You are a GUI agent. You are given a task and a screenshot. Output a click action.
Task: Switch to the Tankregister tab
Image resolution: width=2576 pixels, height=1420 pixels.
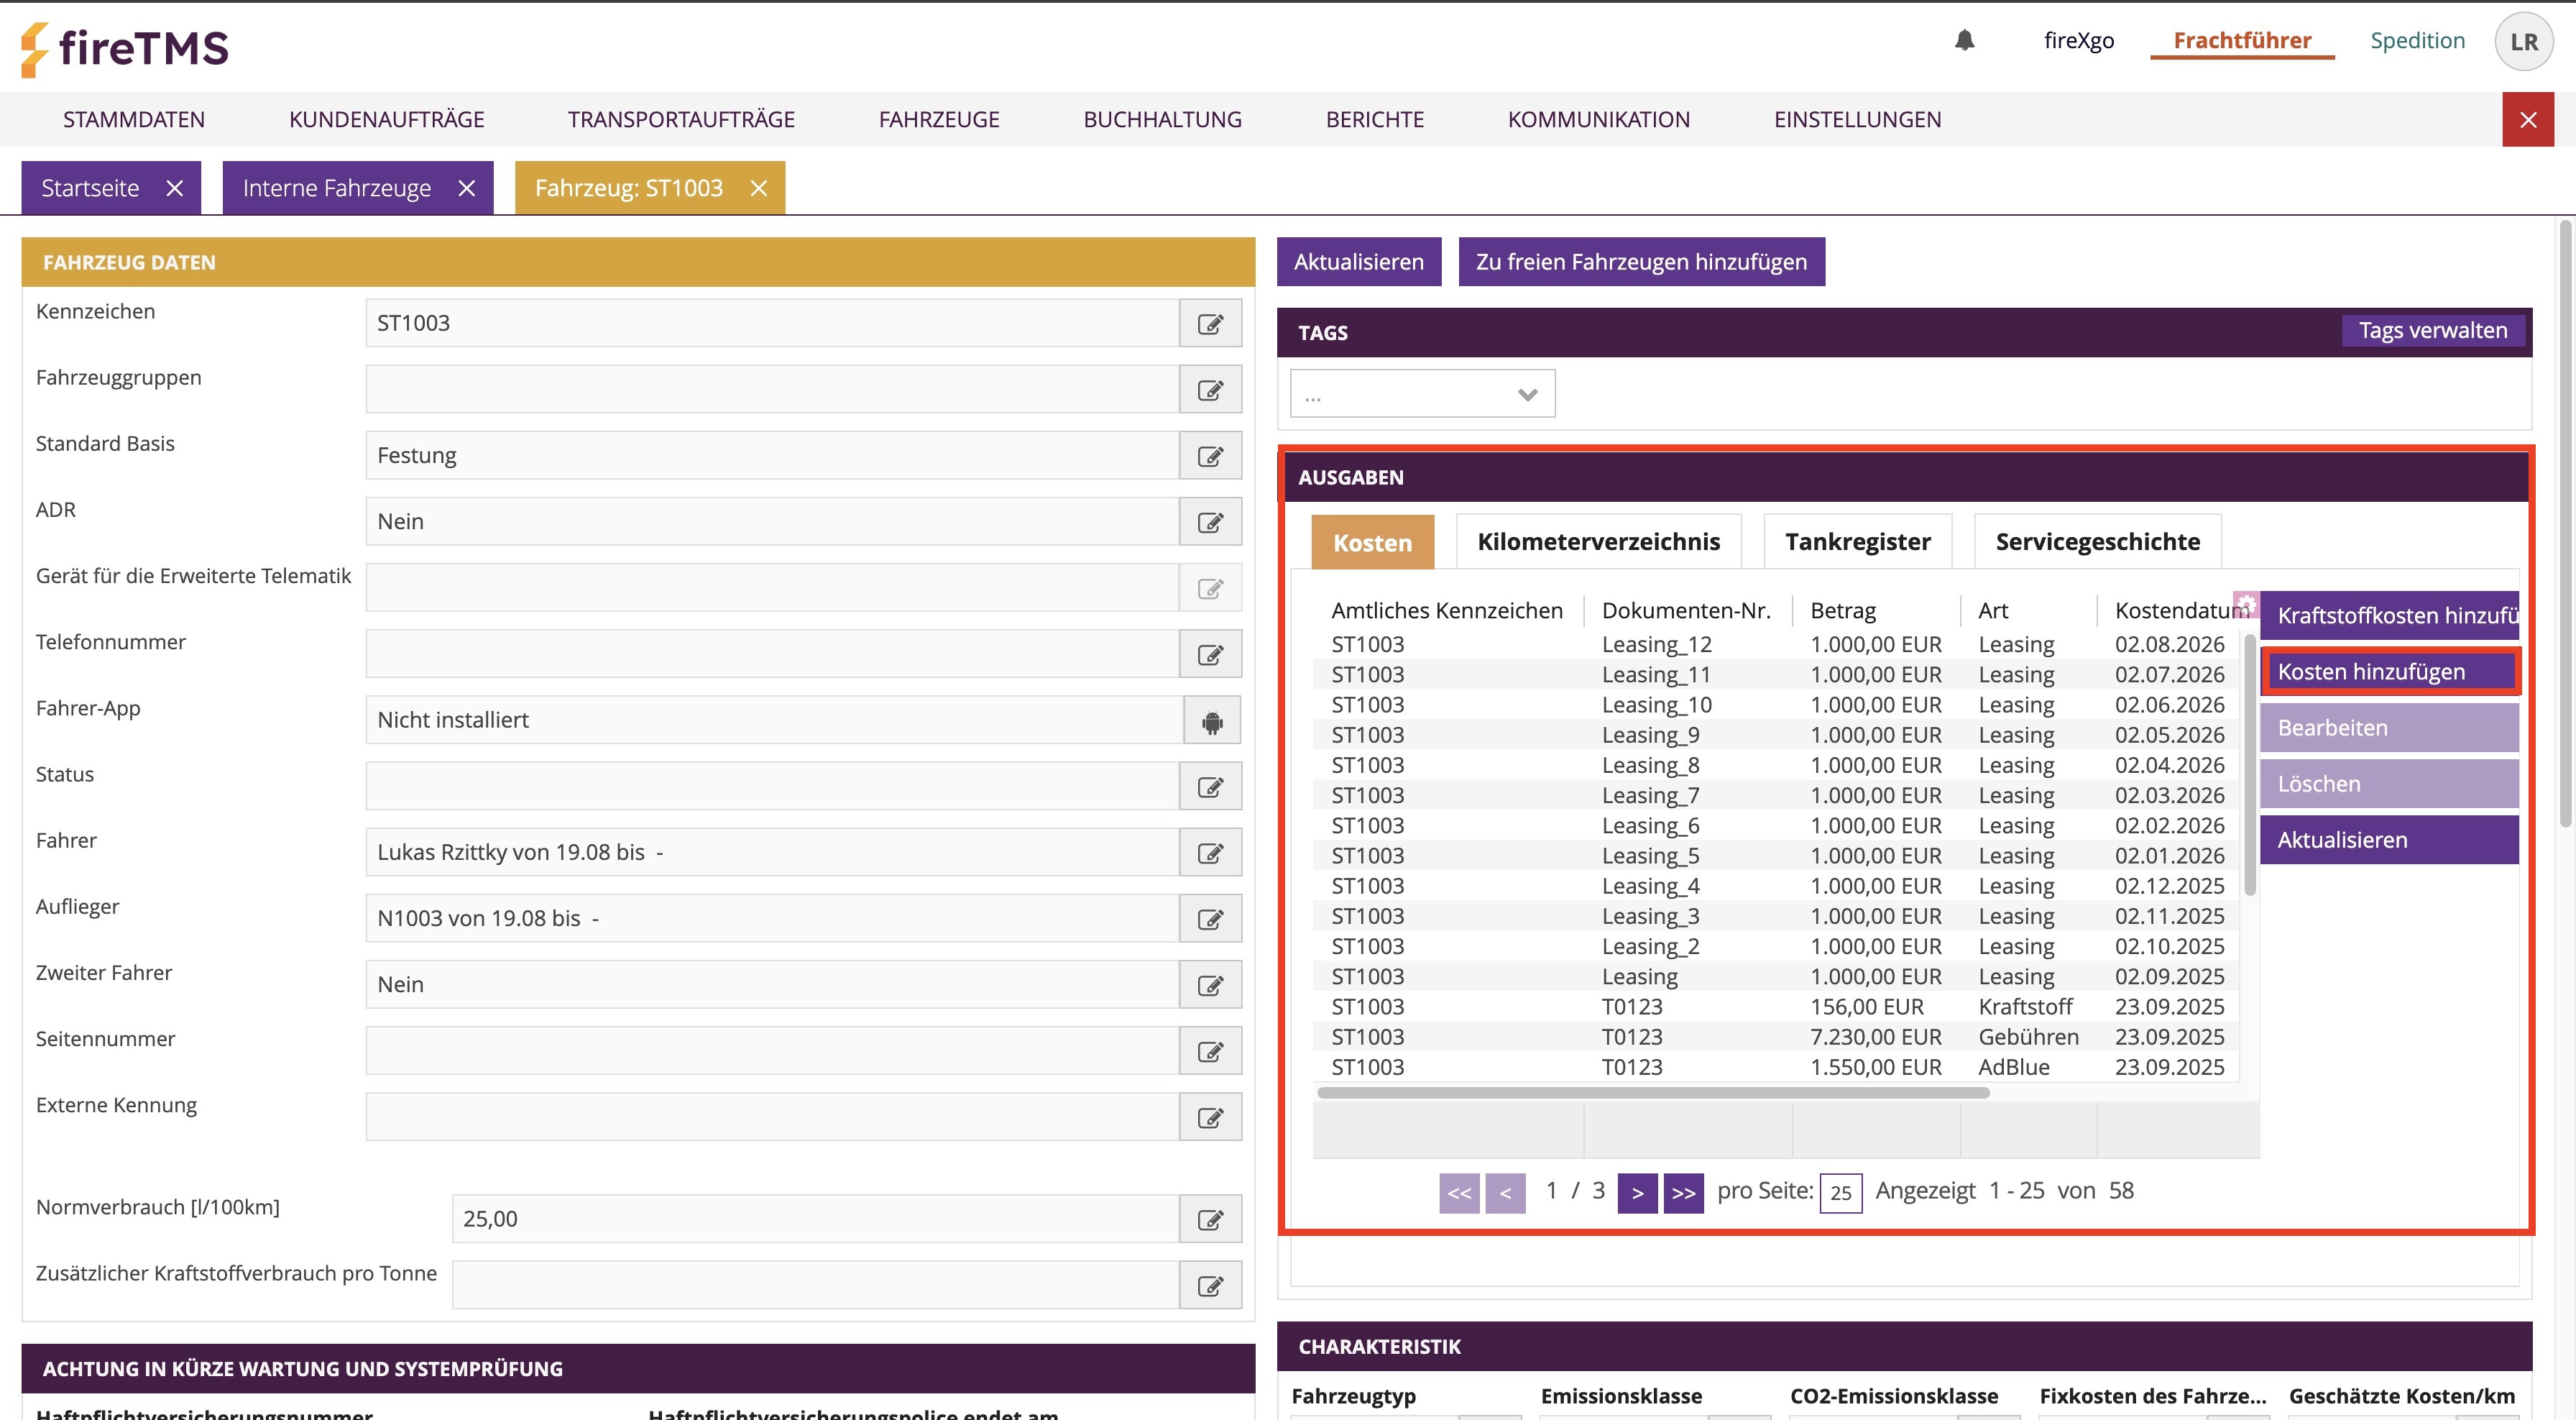click(1857, 542)
